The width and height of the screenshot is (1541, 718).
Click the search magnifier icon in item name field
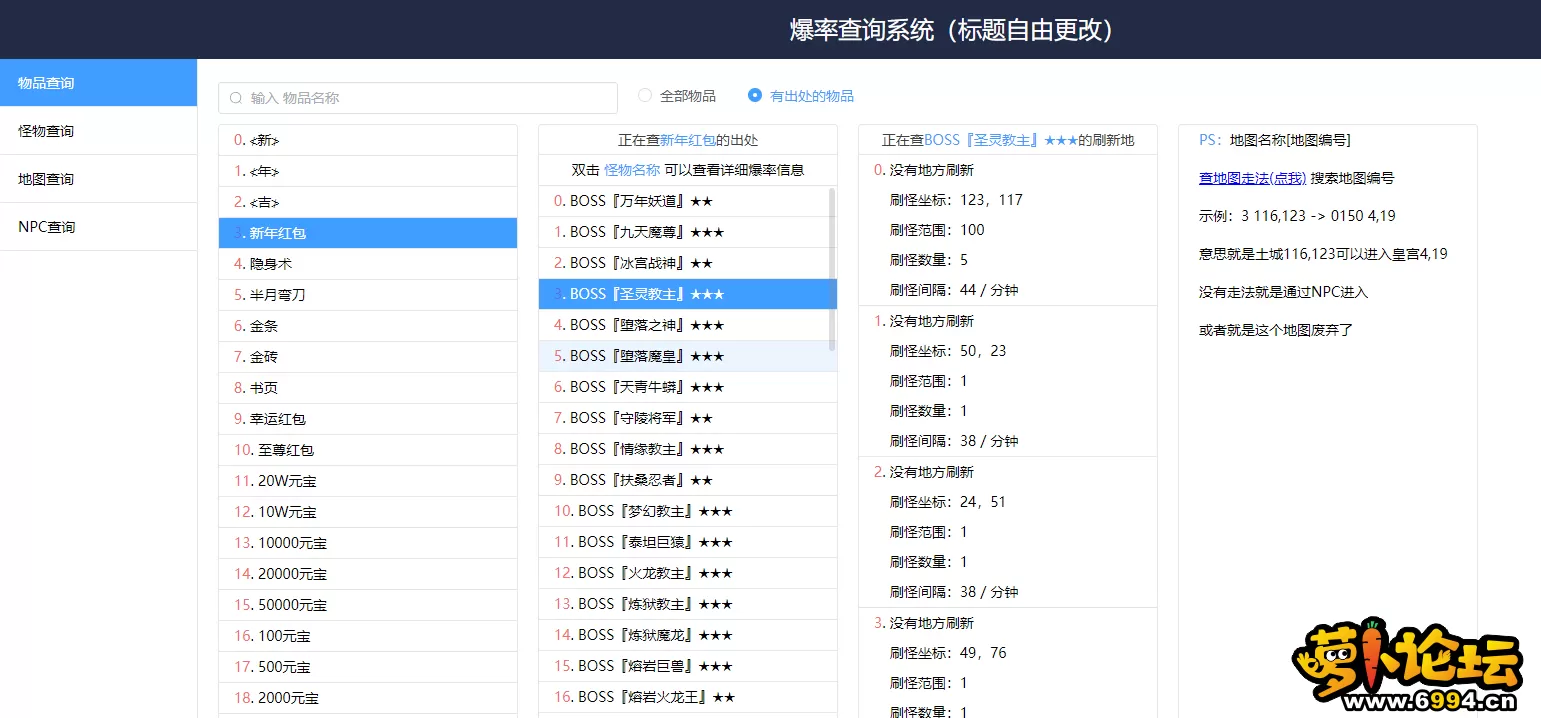236,98
